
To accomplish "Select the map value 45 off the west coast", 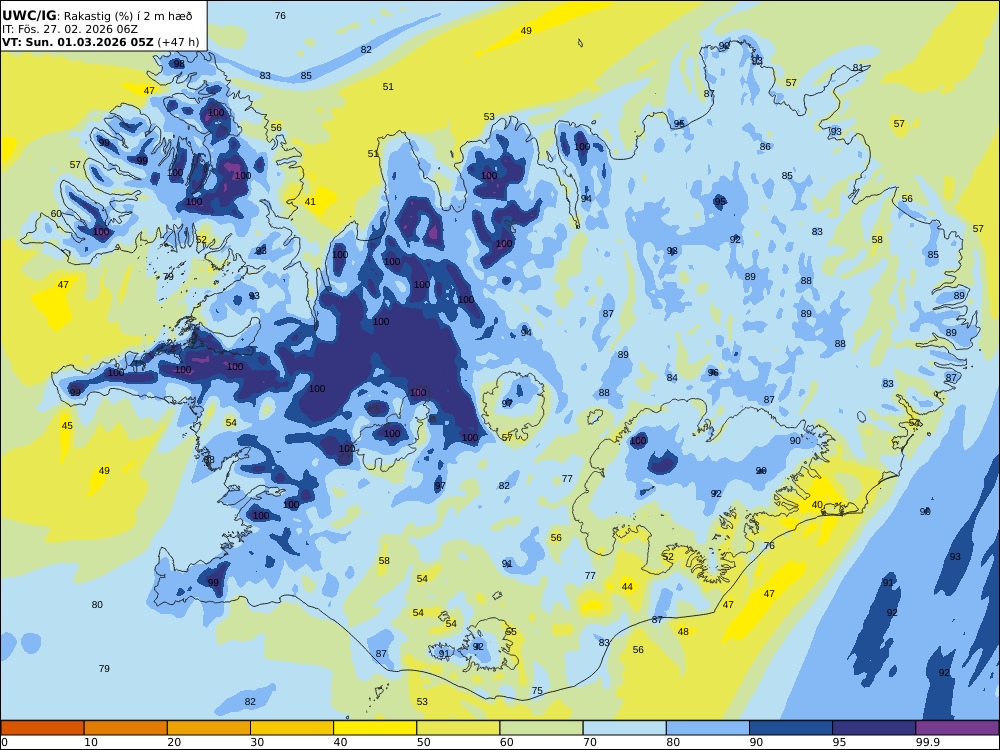I will click(x=67, y=425).
